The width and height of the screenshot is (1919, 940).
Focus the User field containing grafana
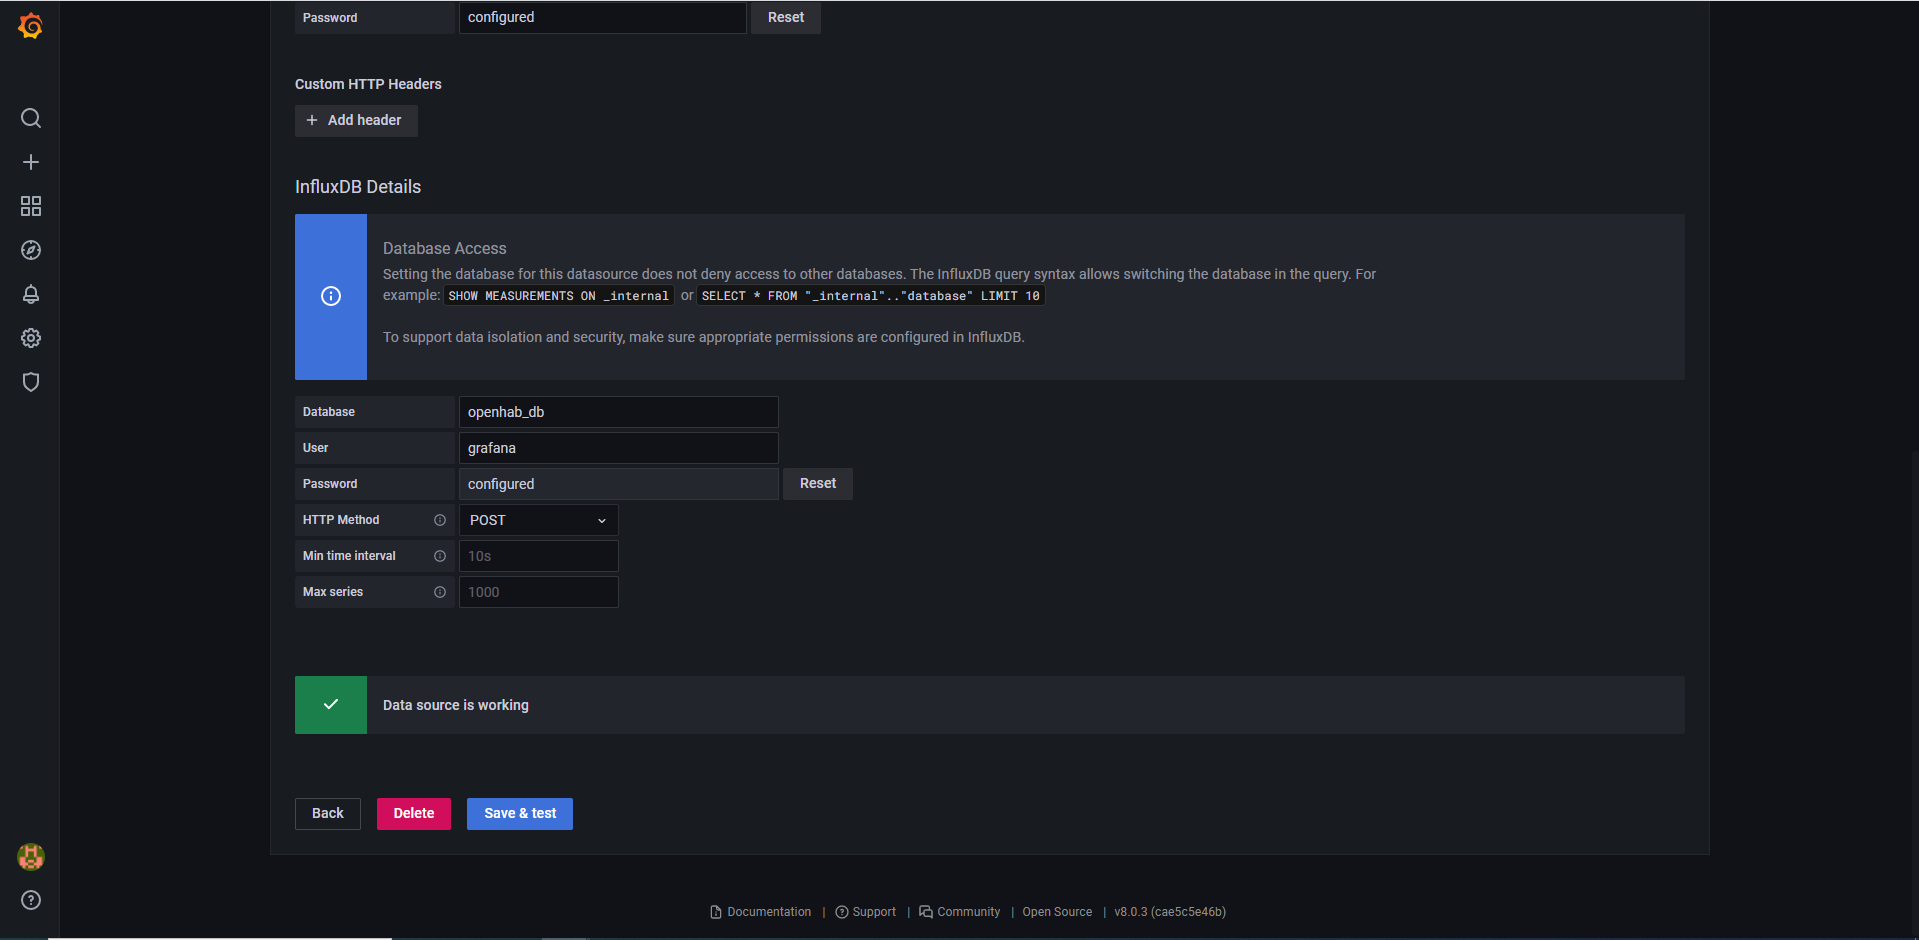tap(619, 448)
